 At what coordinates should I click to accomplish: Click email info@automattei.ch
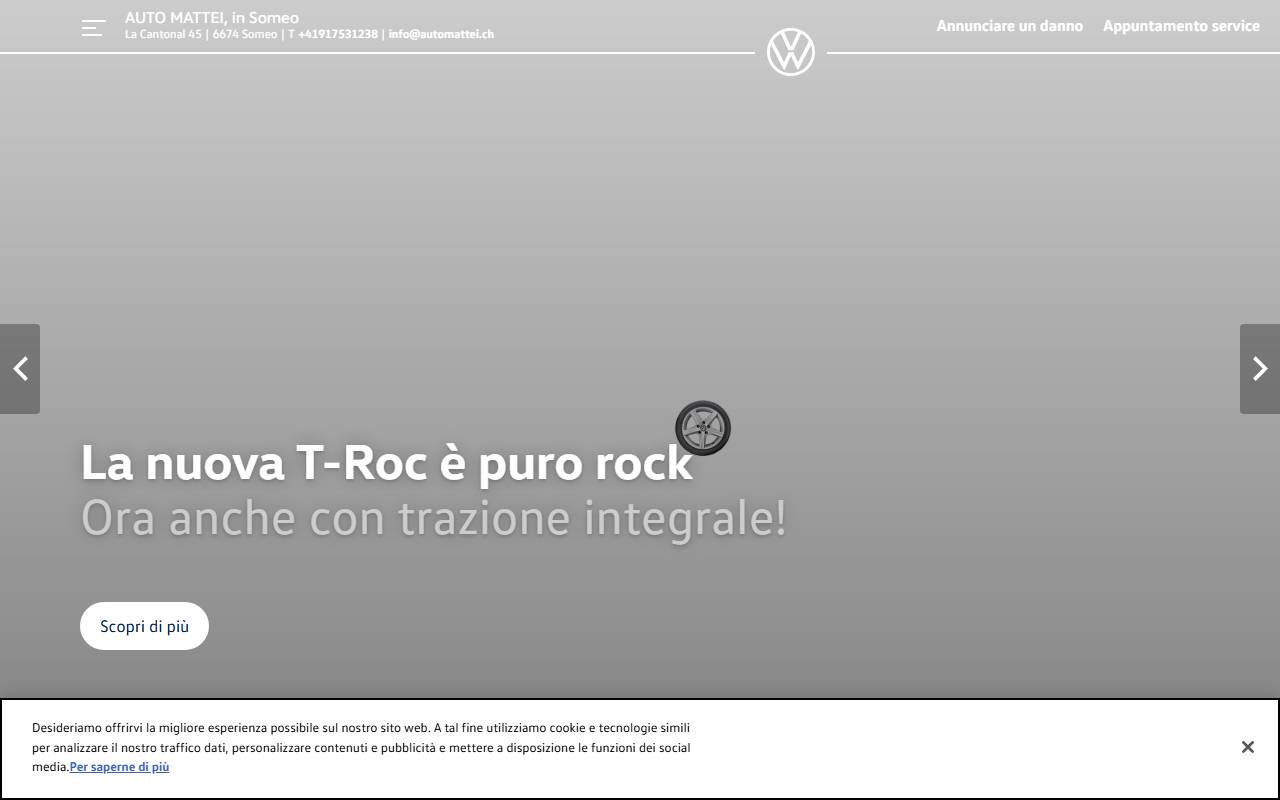(x=441, y=34)
